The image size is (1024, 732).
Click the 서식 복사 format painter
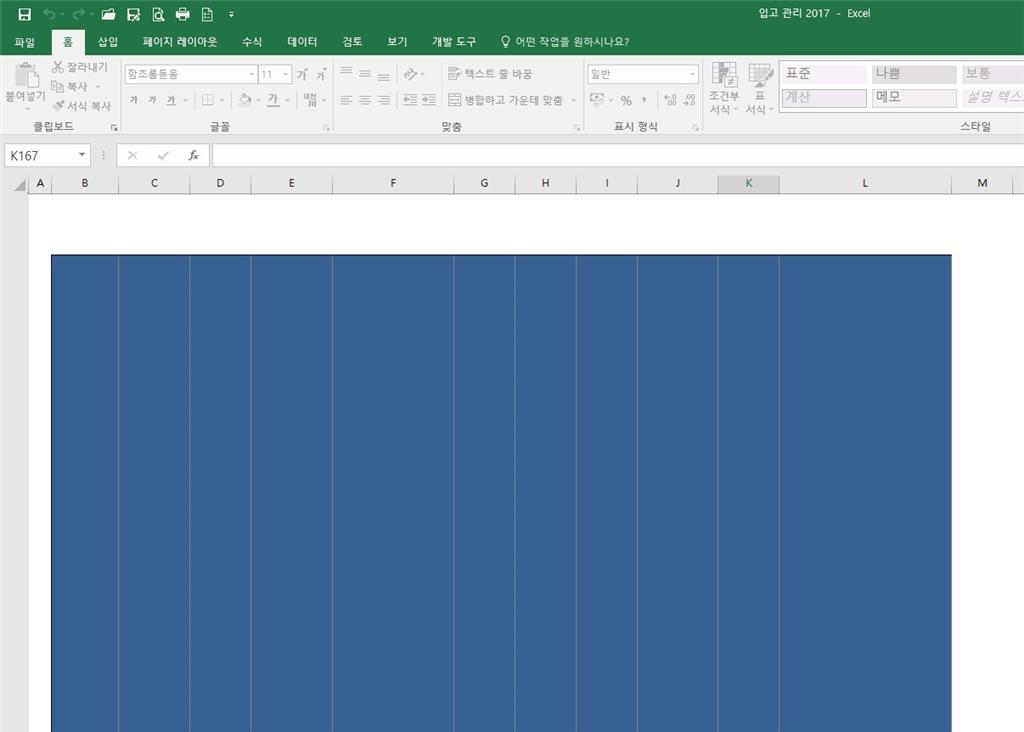[82, 105]
